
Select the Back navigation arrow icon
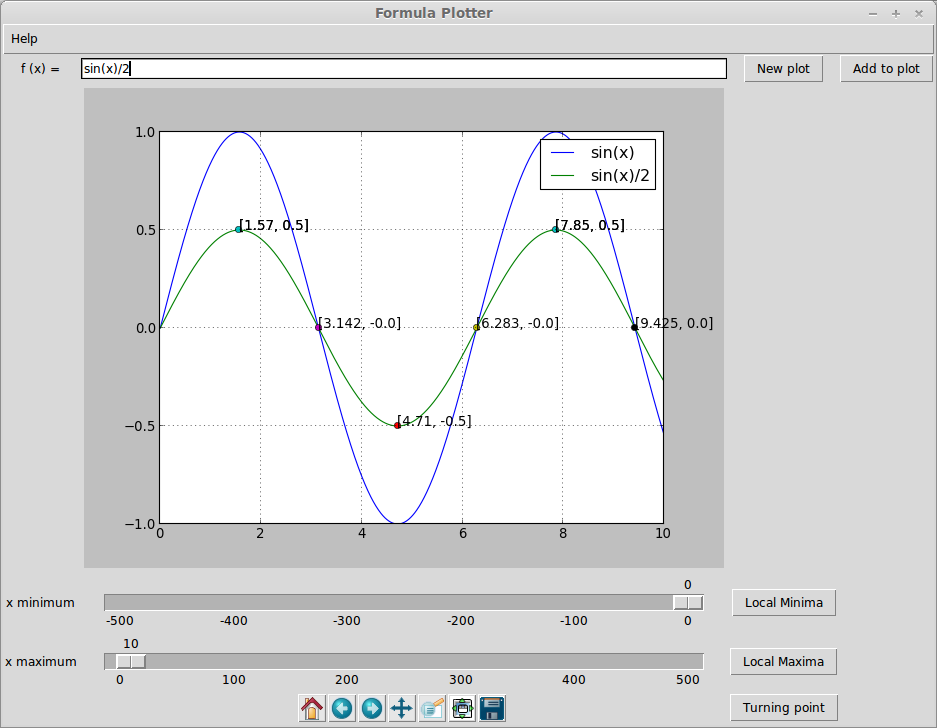pos(342,707)
